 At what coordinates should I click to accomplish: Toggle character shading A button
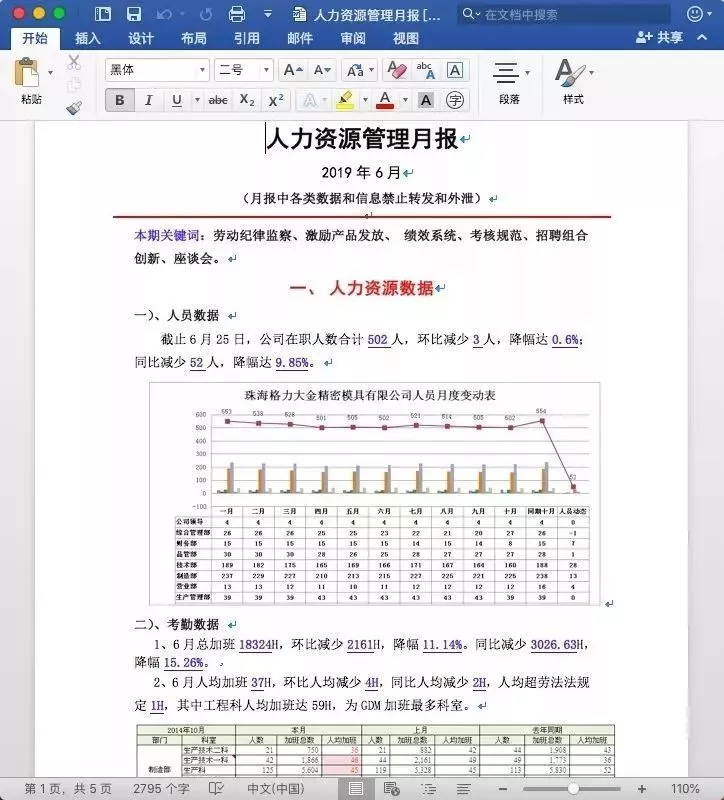426,100
